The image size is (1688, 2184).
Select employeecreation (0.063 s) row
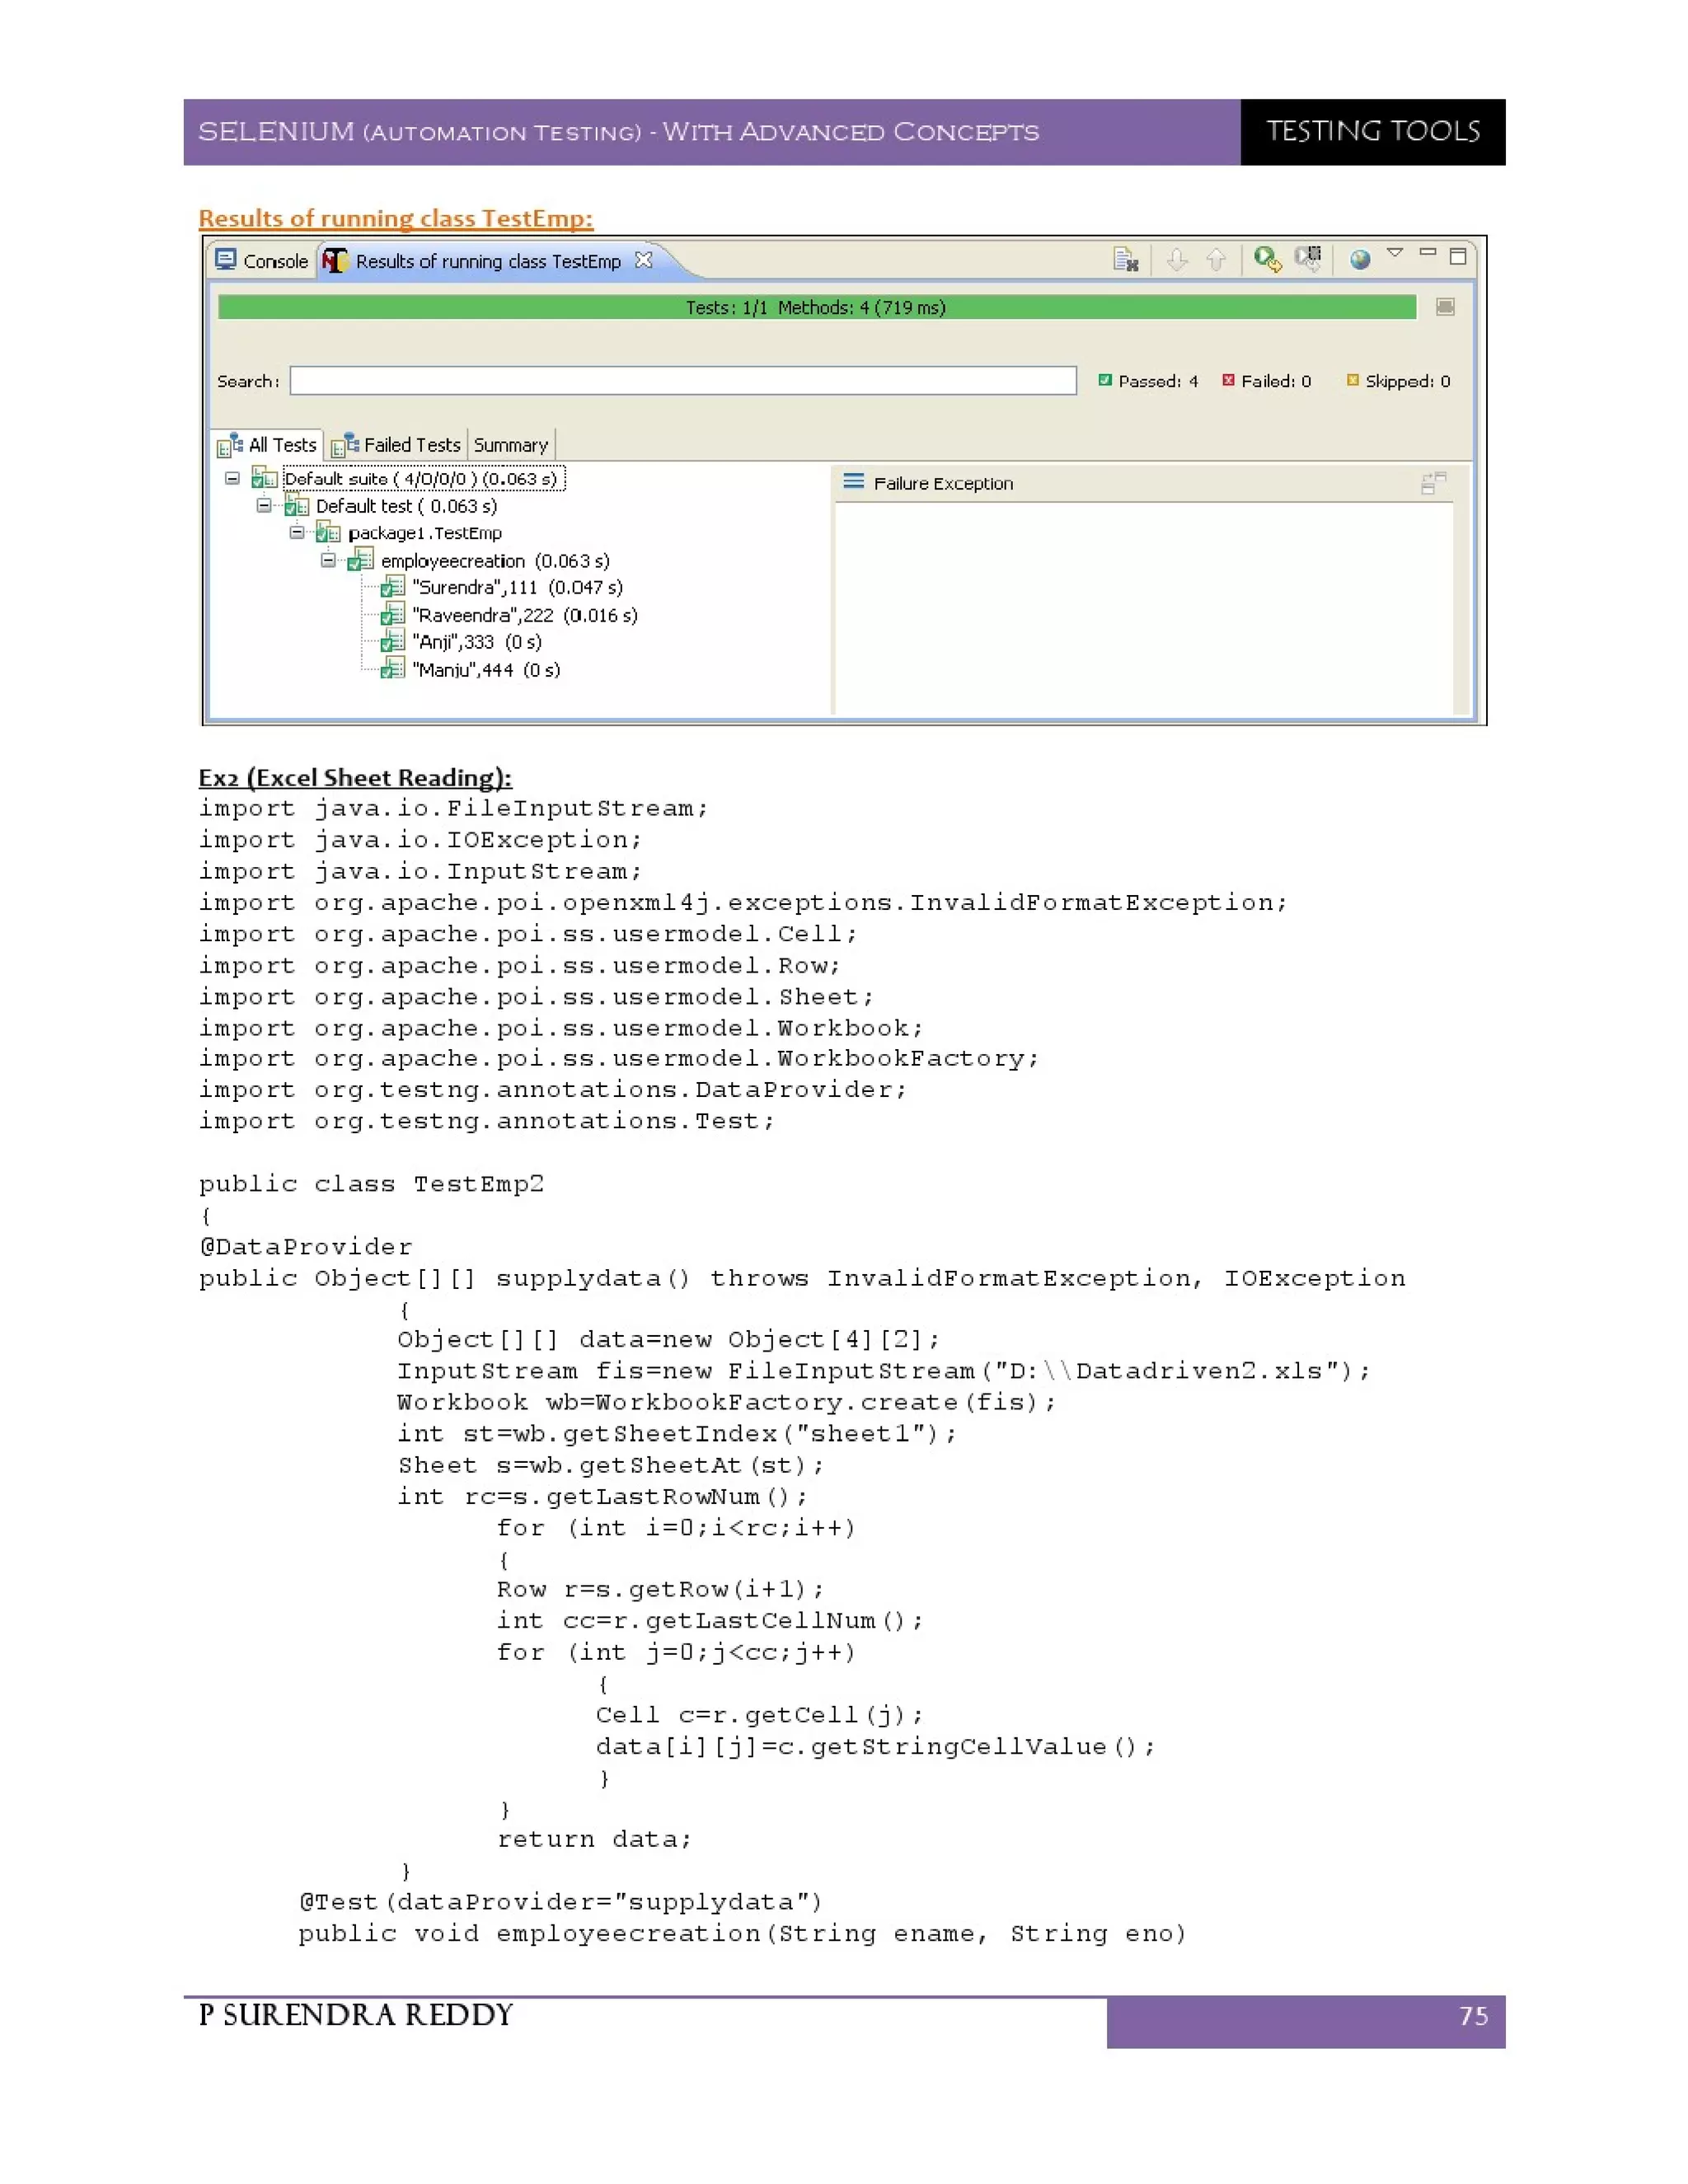(x=495, y=561)
